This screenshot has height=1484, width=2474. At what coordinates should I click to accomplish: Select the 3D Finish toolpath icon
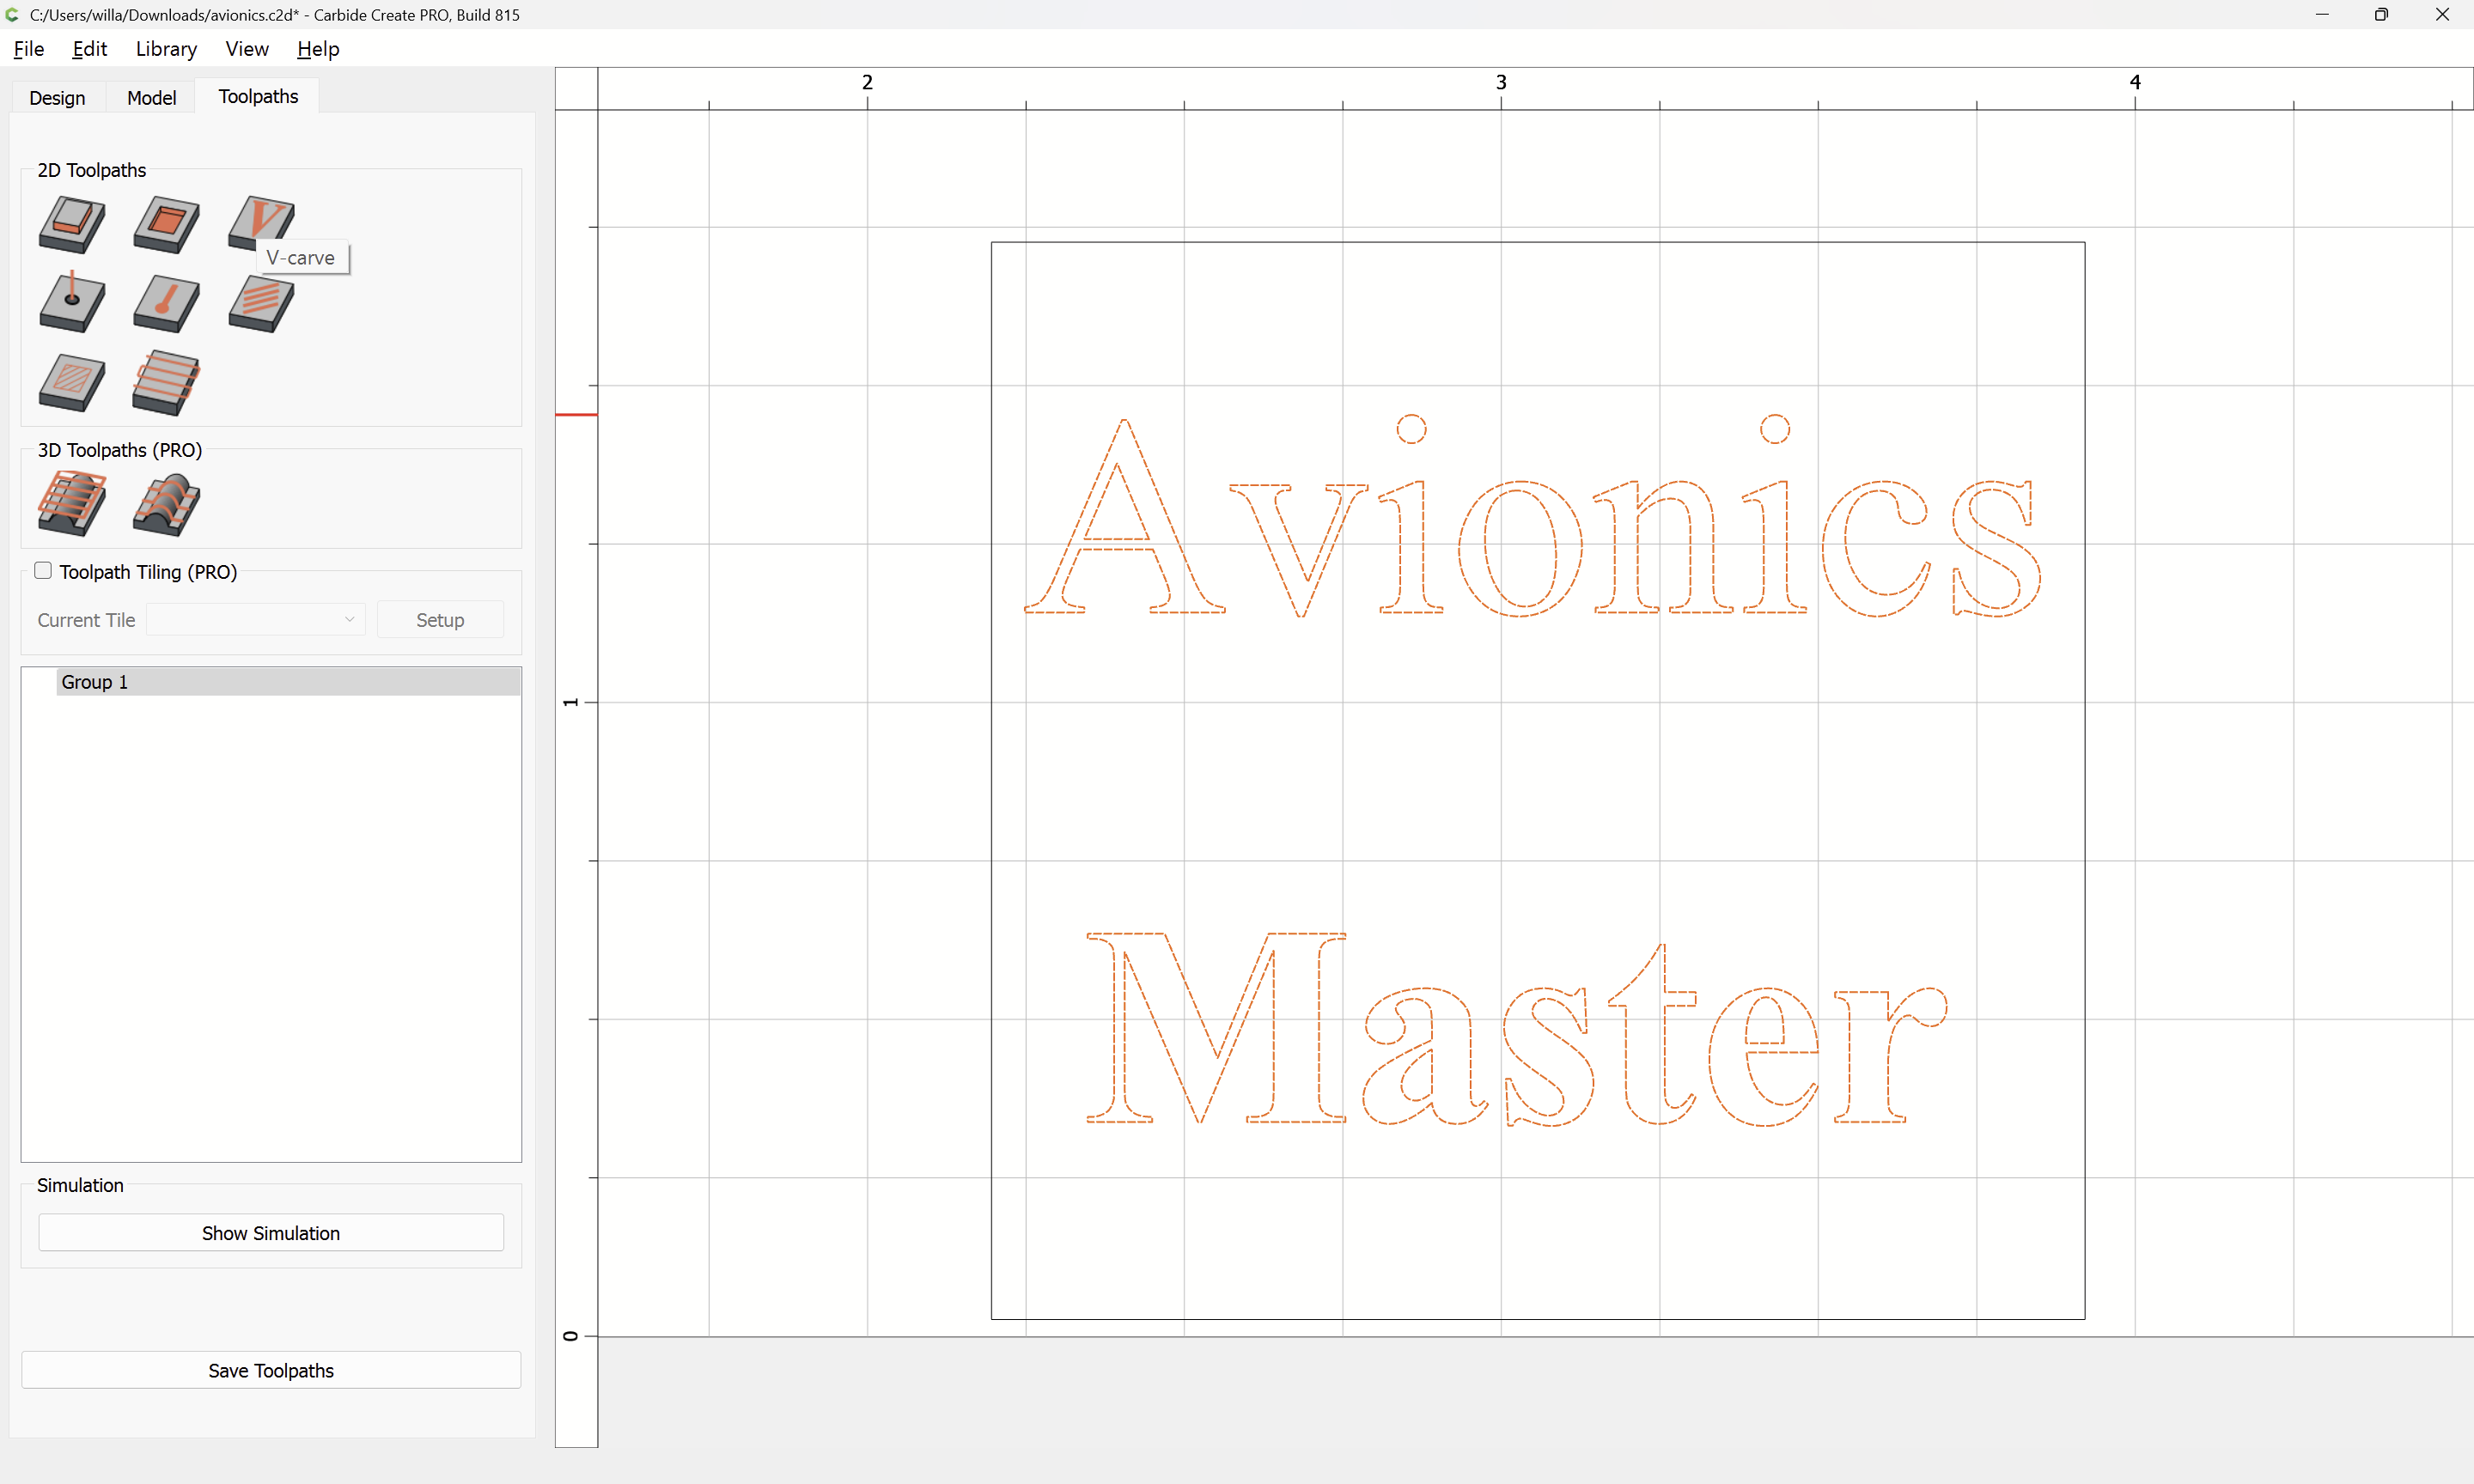point(166,504)
